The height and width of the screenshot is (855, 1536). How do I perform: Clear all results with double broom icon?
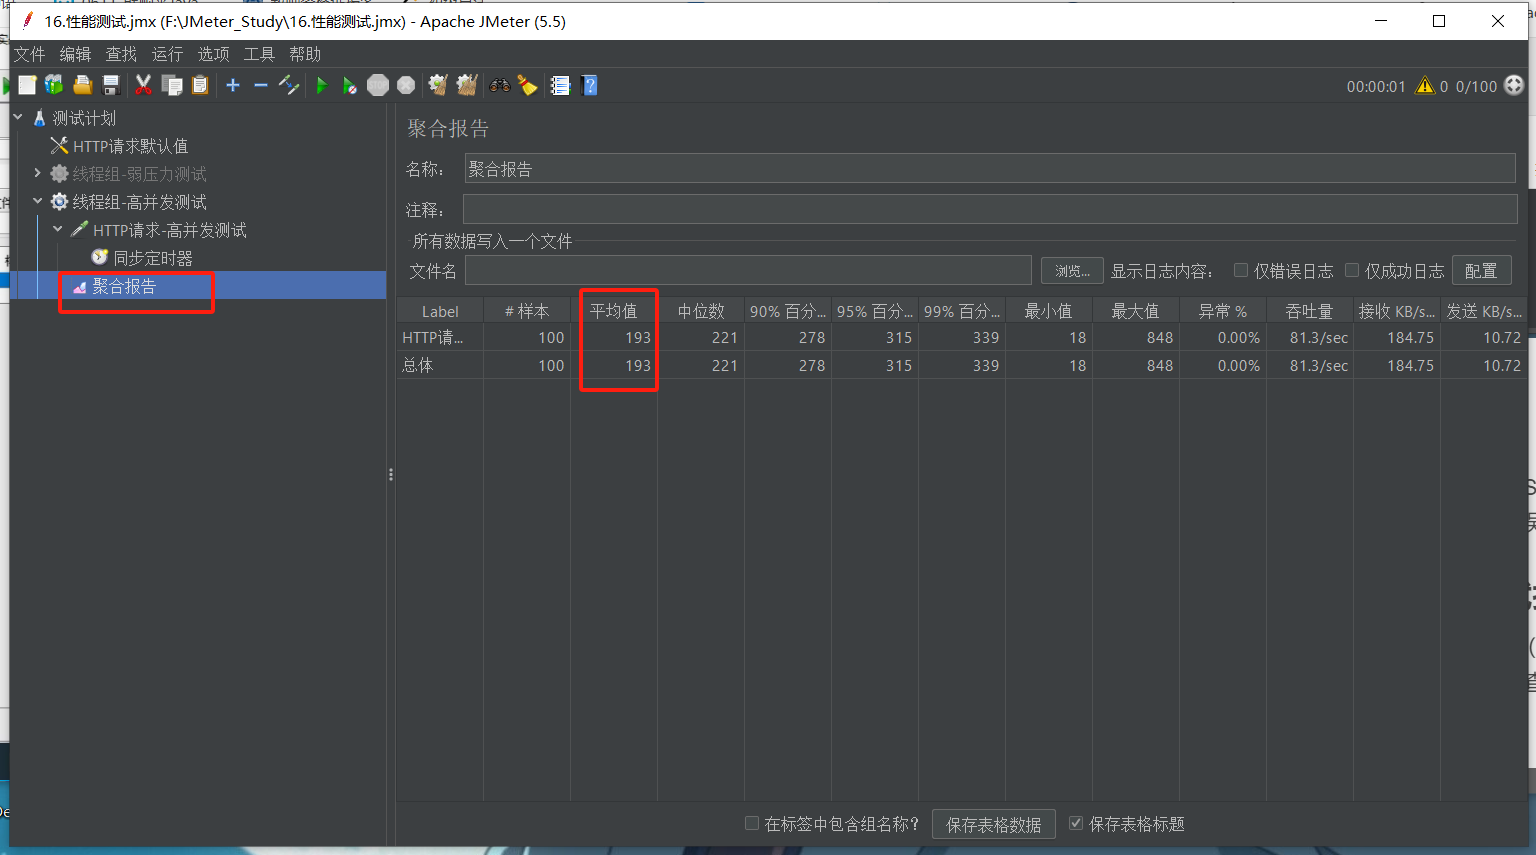click(x=467, y=85)
